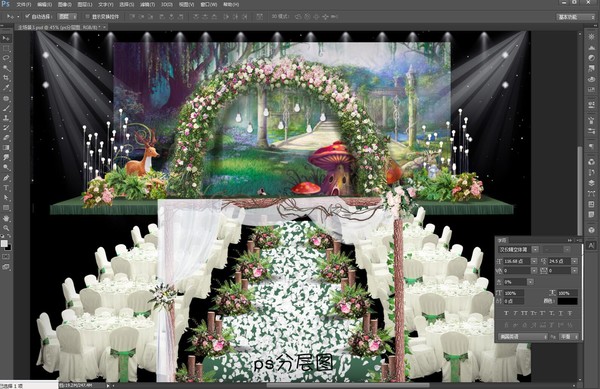Select the Gradient tool
The height and width of the screenshot is (389, 600).
6,148
